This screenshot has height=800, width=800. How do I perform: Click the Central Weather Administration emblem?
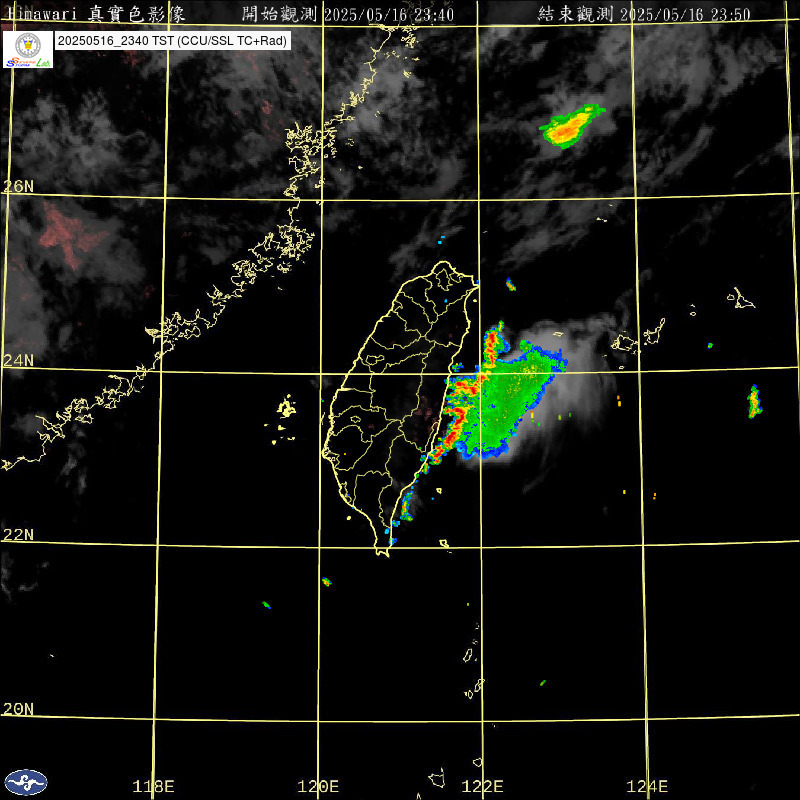(x=26, y=783)
